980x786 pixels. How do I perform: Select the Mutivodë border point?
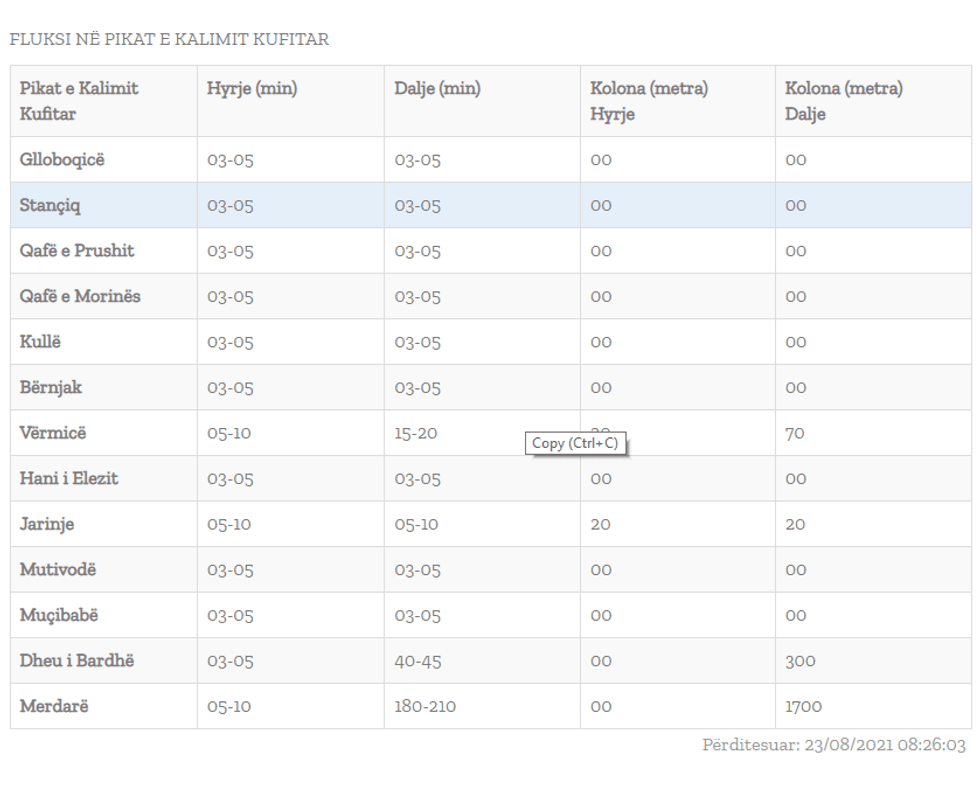pyautogui.click(x=58, y=569)
